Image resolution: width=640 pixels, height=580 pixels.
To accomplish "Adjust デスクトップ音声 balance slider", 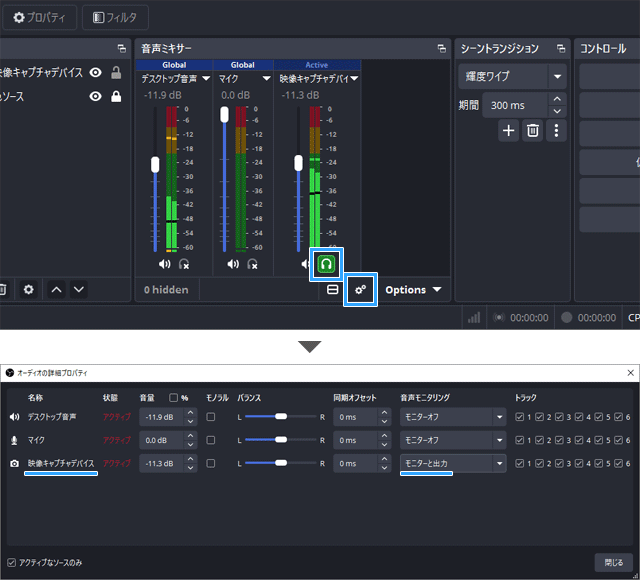I will click(x=281, y=416).
